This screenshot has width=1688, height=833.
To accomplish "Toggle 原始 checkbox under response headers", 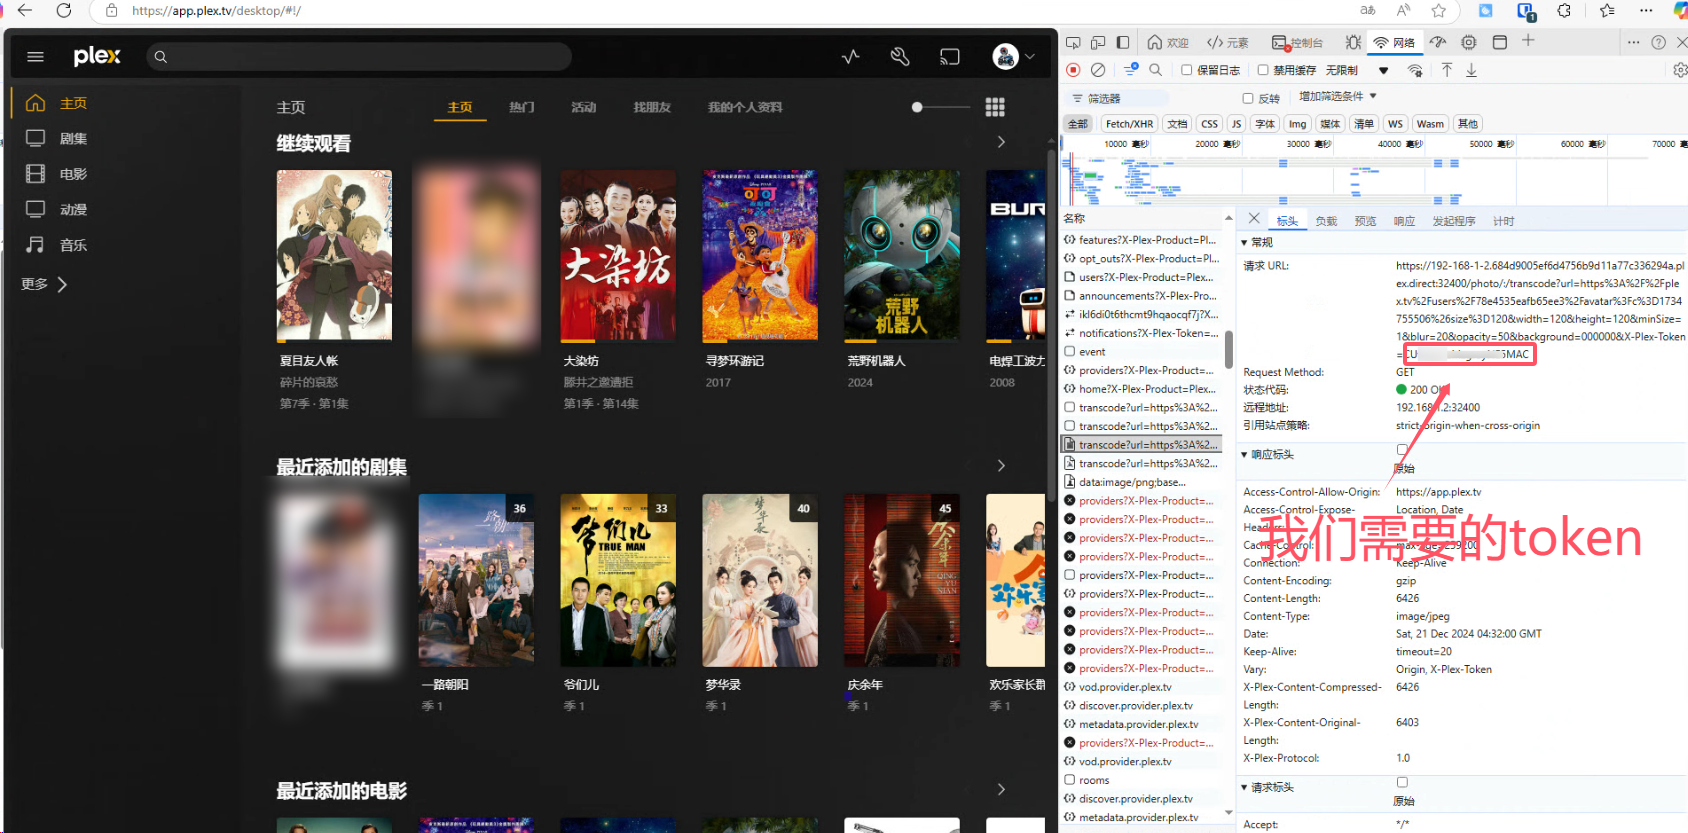I will pyautogui.click(x=1402, y=450).
